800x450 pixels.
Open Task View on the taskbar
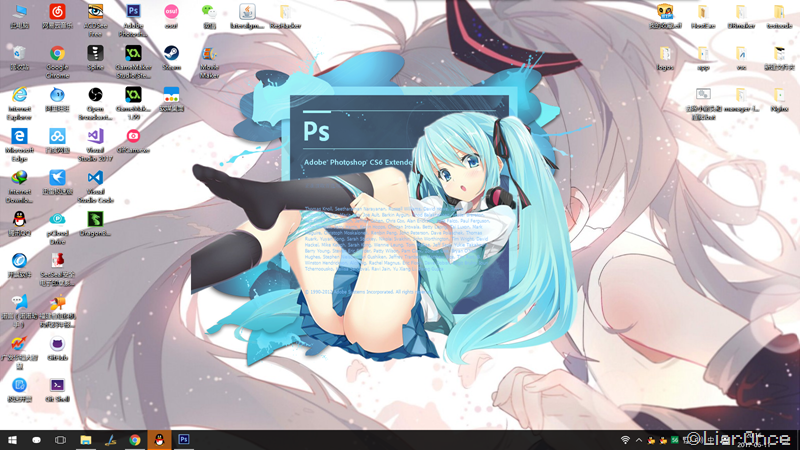coord(60,440)
